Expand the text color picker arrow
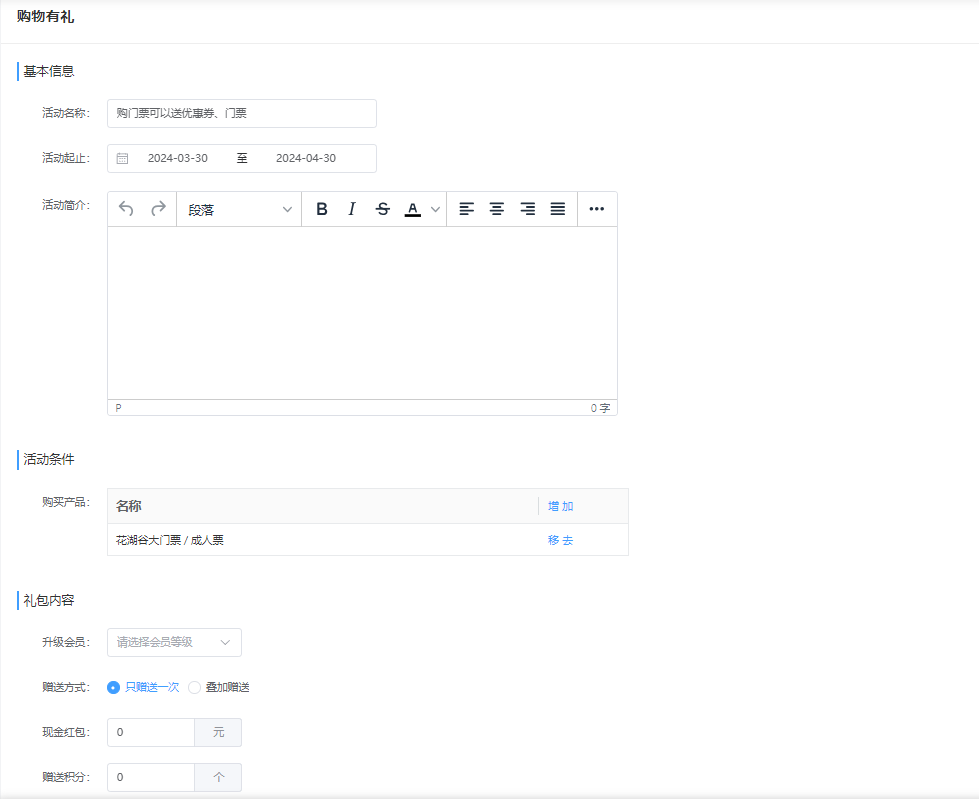979x803 pixels. pos(435,209)
